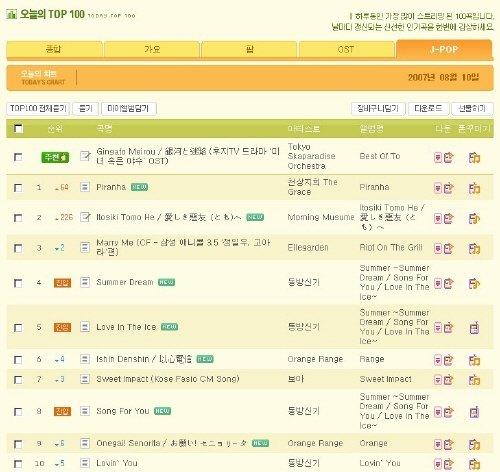The image size is (500, 472).
Task: Check the box for rank 1 Piranha
Action: (x=18, y=188)
